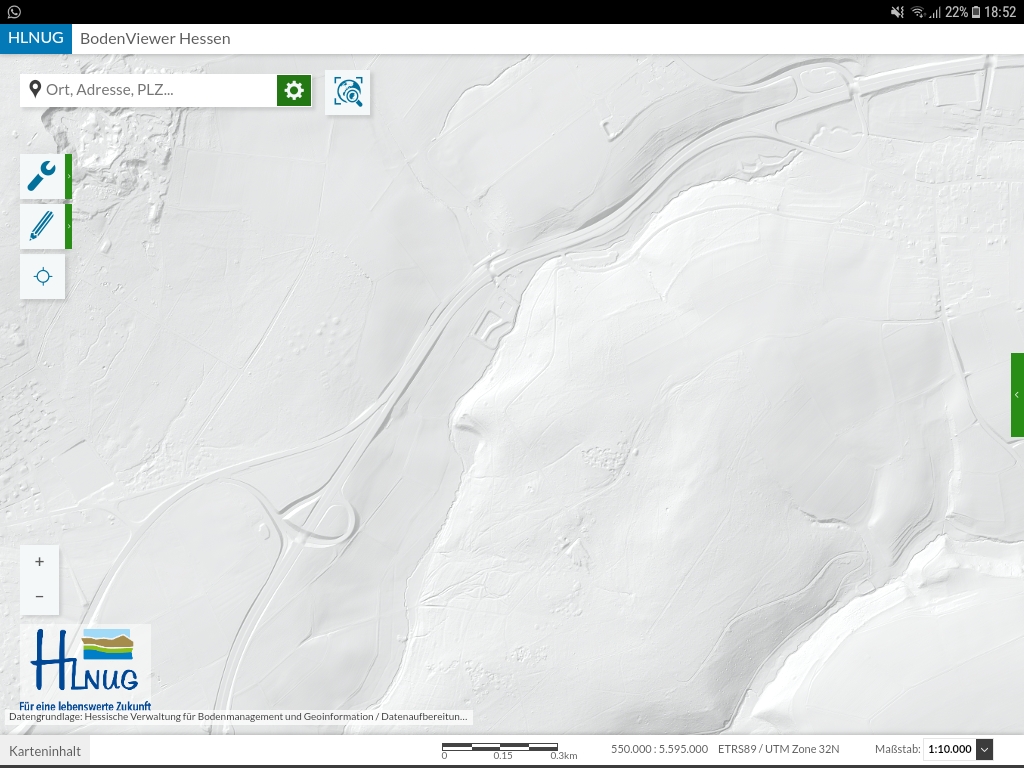Image resolution: width=1024 pixels, height=768 pixels.
Task: Open the Karteninhalt tab
Action: [45, 750]
